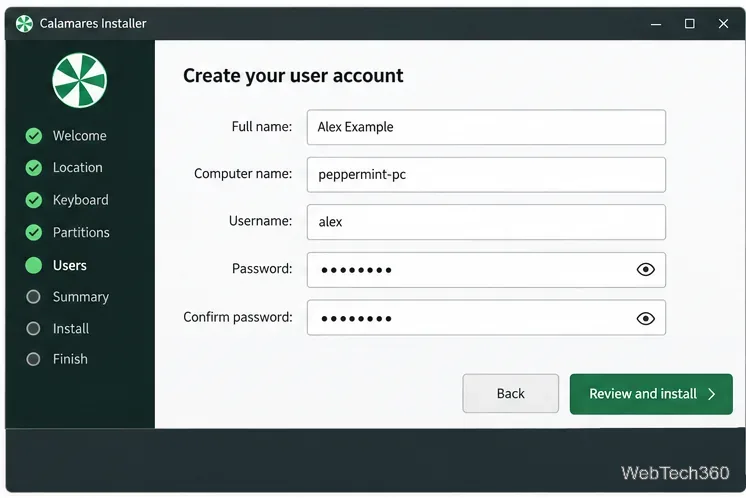This screenshot has width=746, height=498.
Task: Click the chevron arrow on Review and install
Action: point(712,394)
